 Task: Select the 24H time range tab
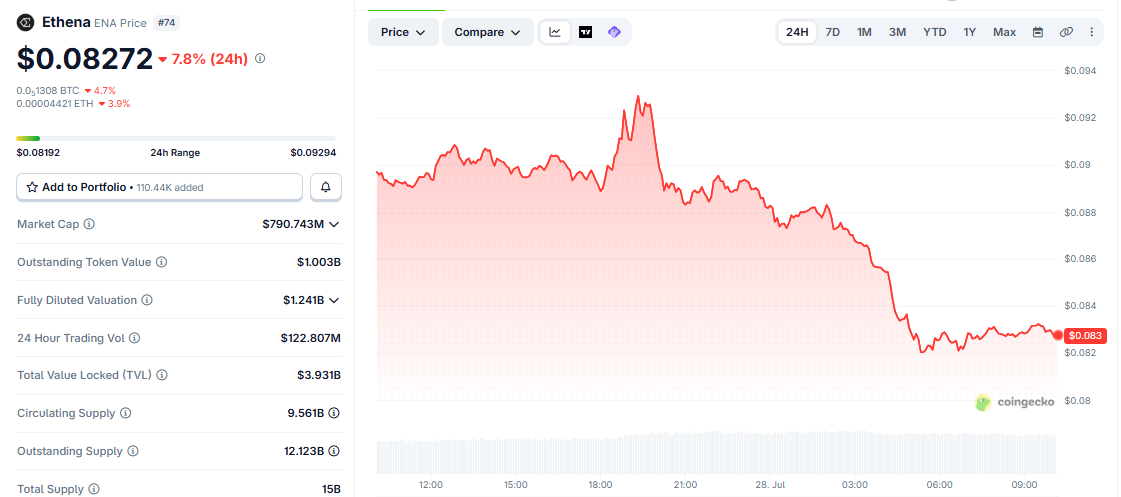coord(797,32)
